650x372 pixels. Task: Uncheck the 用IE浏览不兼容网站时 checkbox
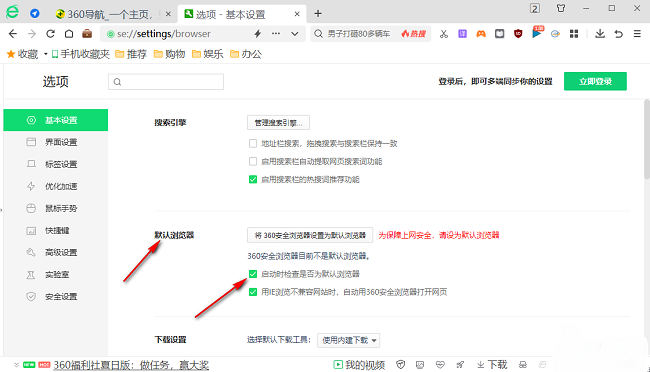click(x=253, y=292)
